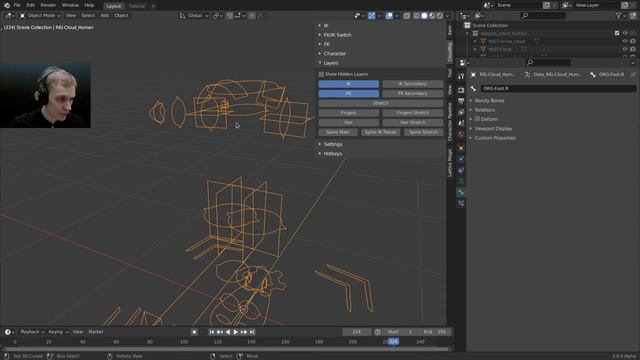Click the bone name field ORG-Foot.R

point(558,89)
